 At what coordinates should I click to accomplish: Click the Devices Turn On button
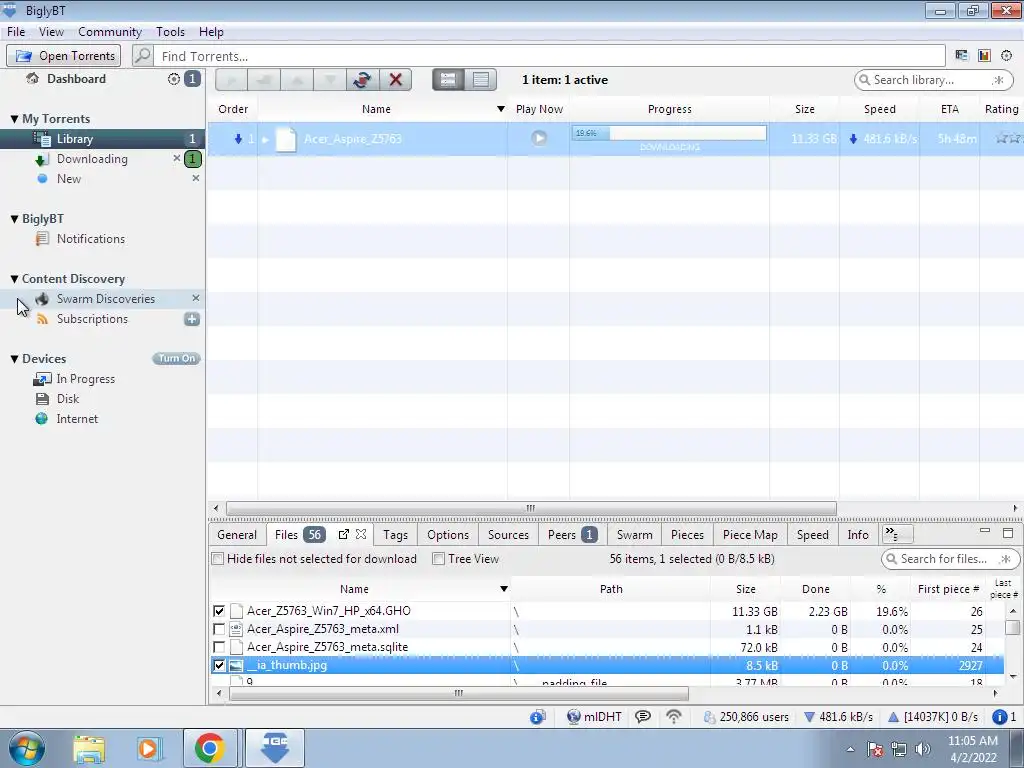point(176,359)
